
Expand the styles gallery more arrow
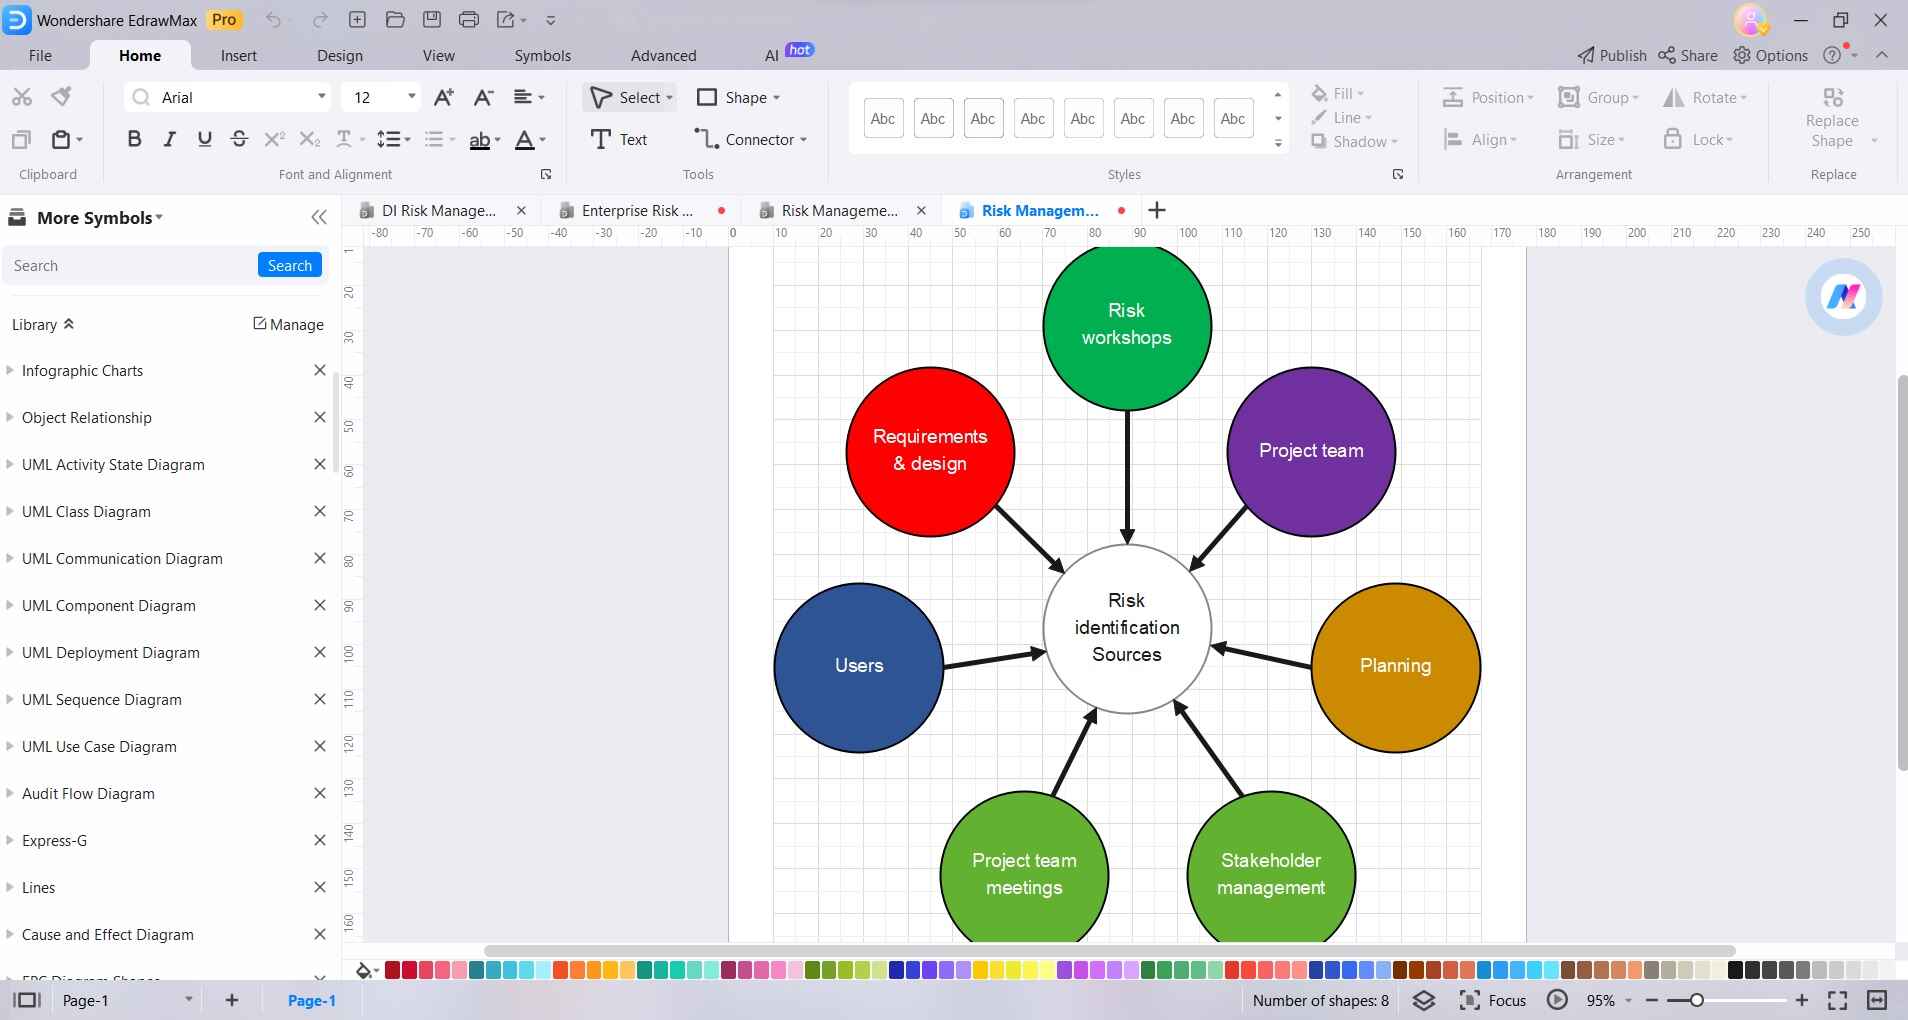(x=1278, y=143)
